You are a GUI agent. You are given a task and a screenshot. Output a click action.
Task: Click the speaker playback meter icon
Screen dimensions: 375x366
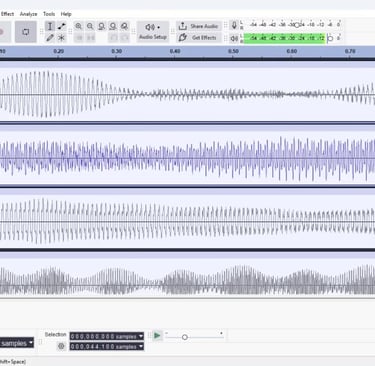pos(234,38)
